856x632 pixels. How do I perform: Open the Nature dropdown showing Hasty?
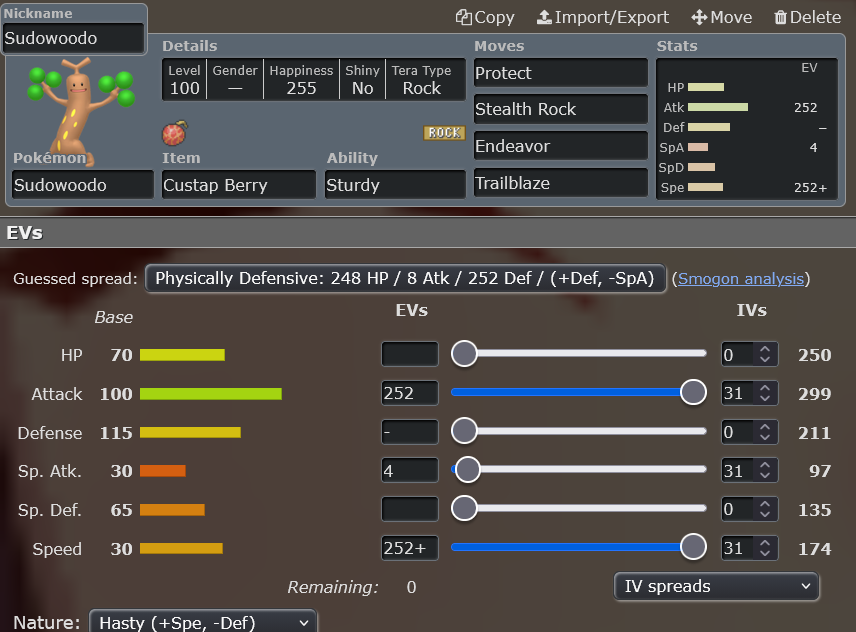203,621
